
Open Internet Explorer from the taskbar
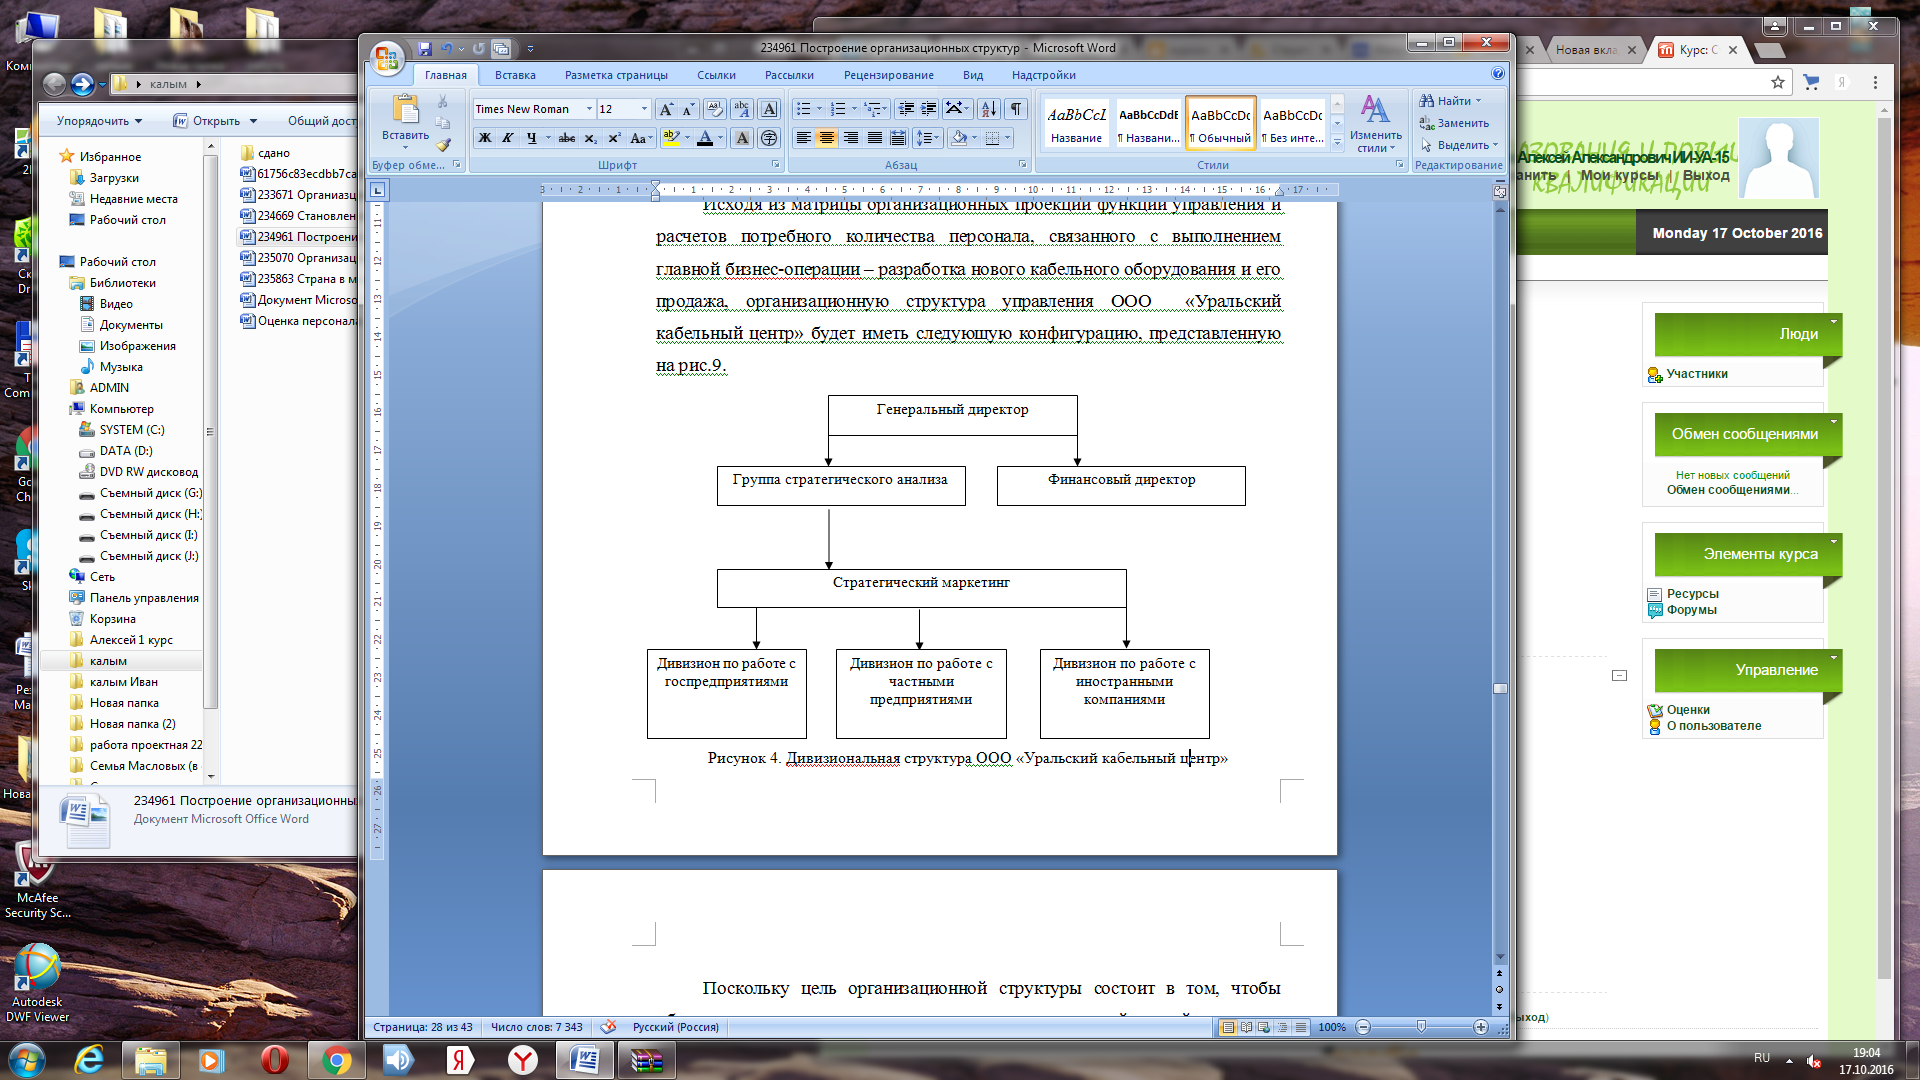point(89,1059)
